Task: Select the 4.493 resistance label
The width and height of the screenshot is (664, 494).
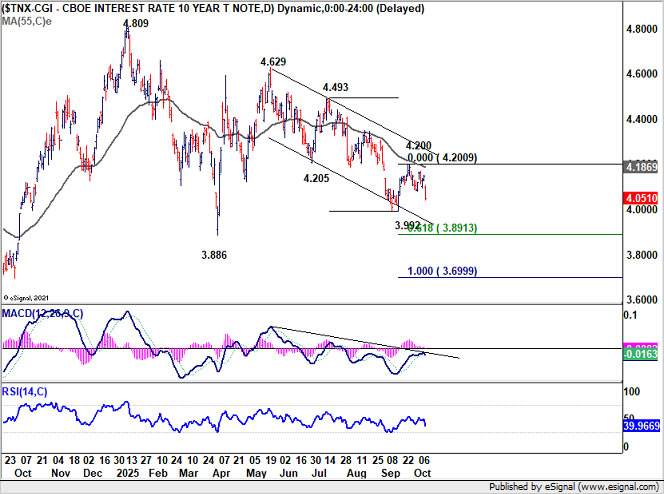Action: (x=335, y=87)
